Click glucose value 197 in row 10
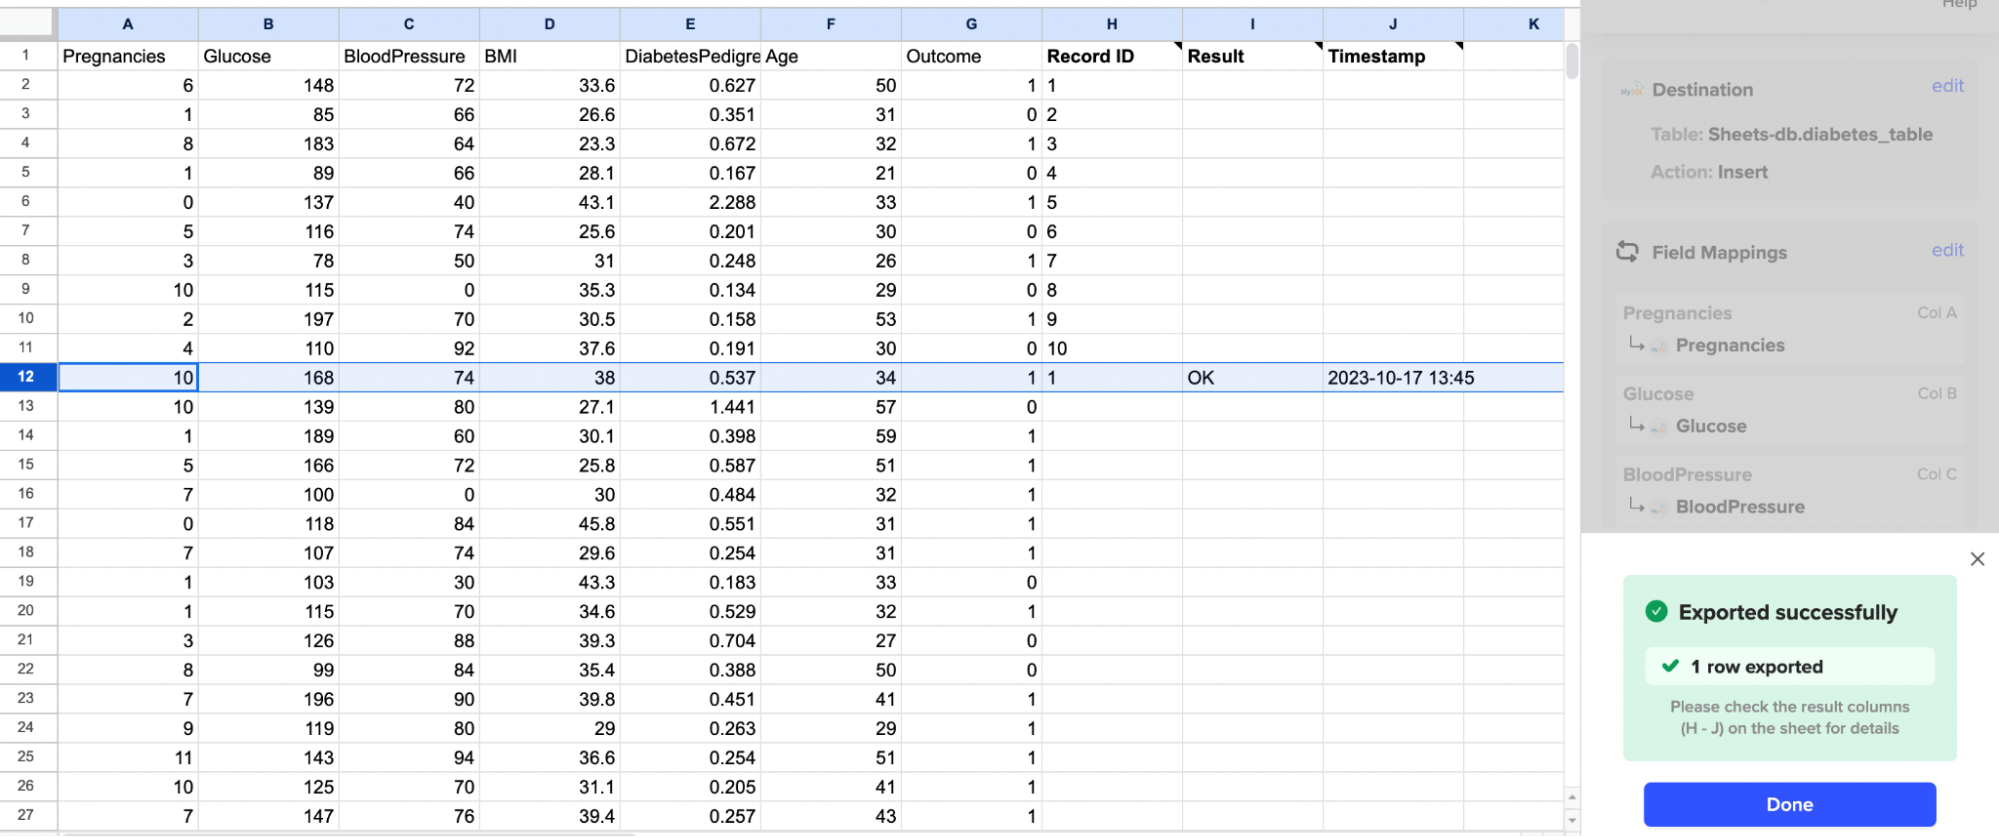Viewport: 1999px width, 837px height. tap(268, 319)
